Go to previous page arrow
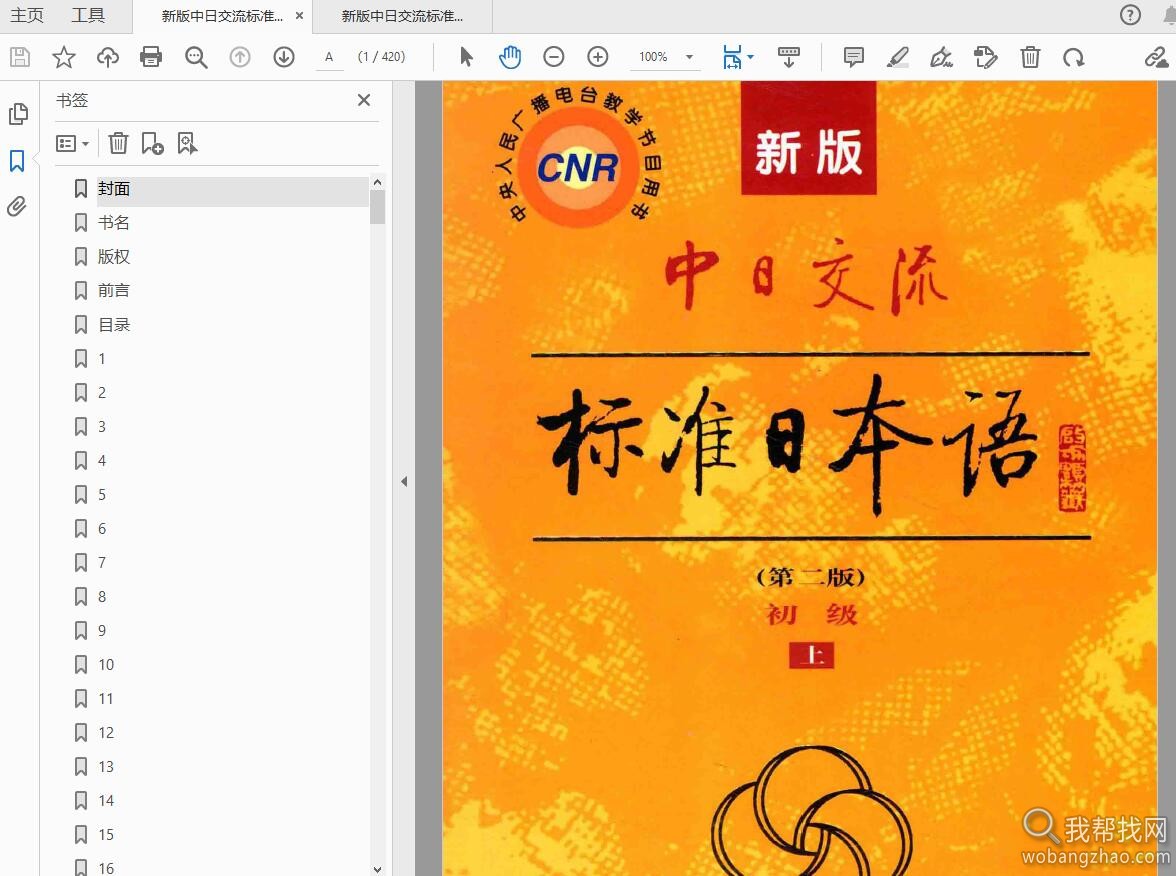The image size is (1176, 876). point(240,57)
